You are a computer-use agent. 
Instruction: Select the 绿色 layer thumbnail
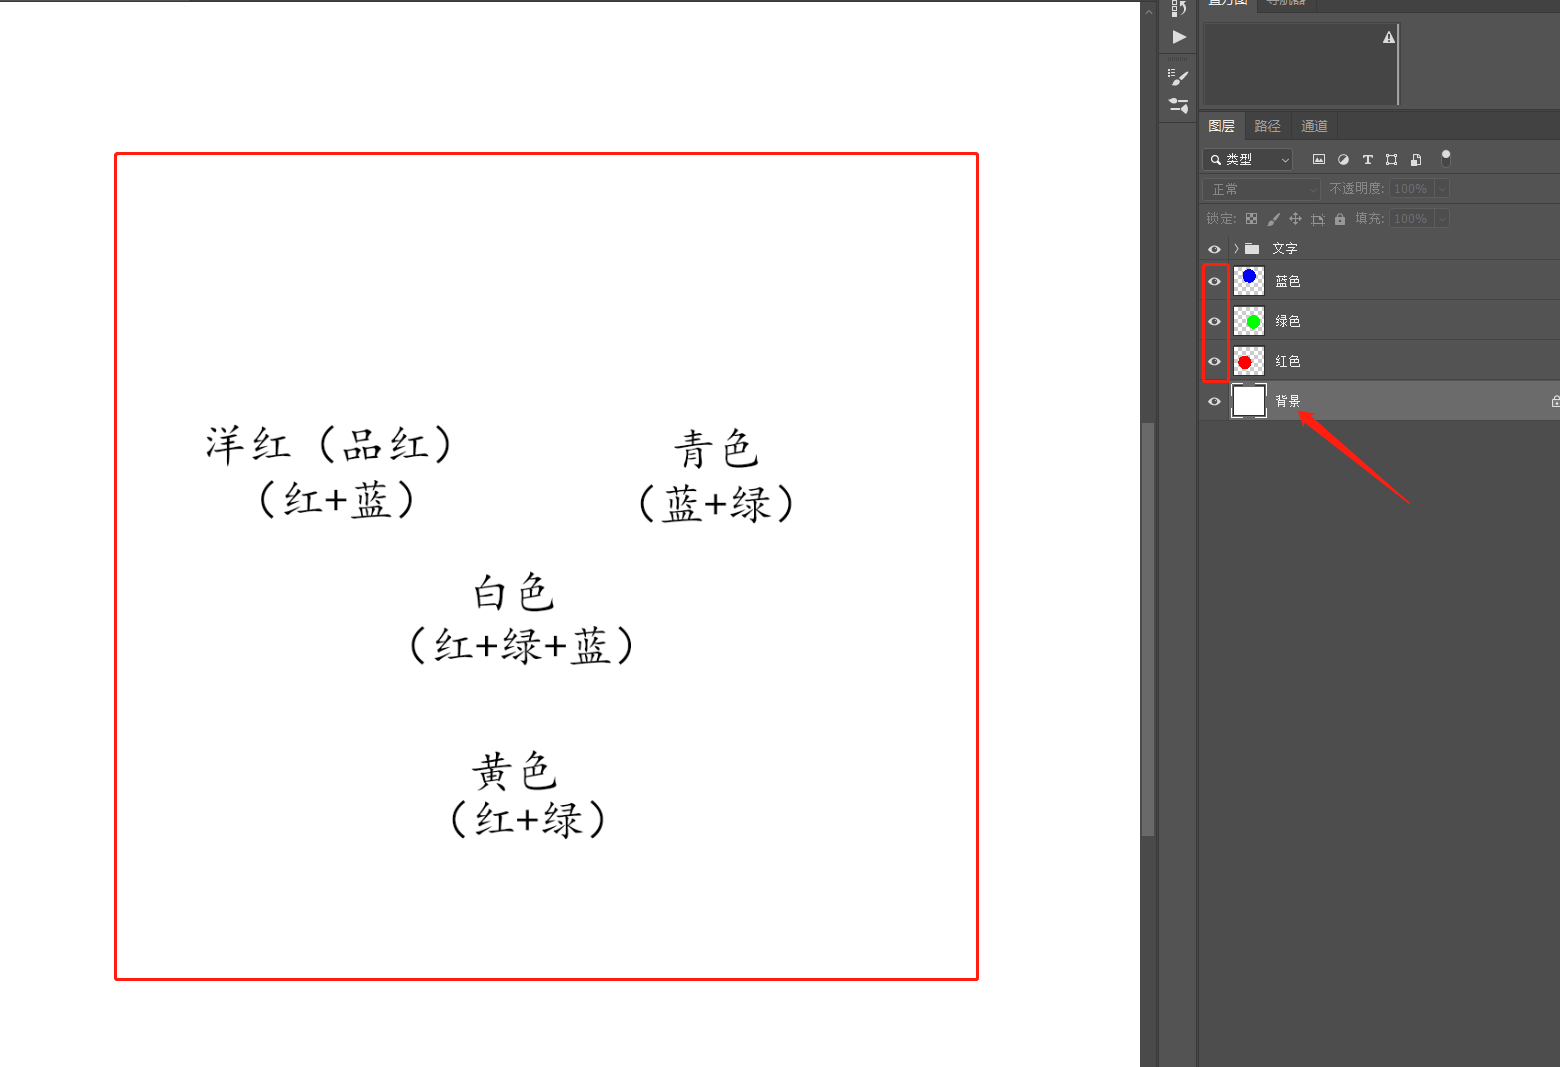(1249, 321)
